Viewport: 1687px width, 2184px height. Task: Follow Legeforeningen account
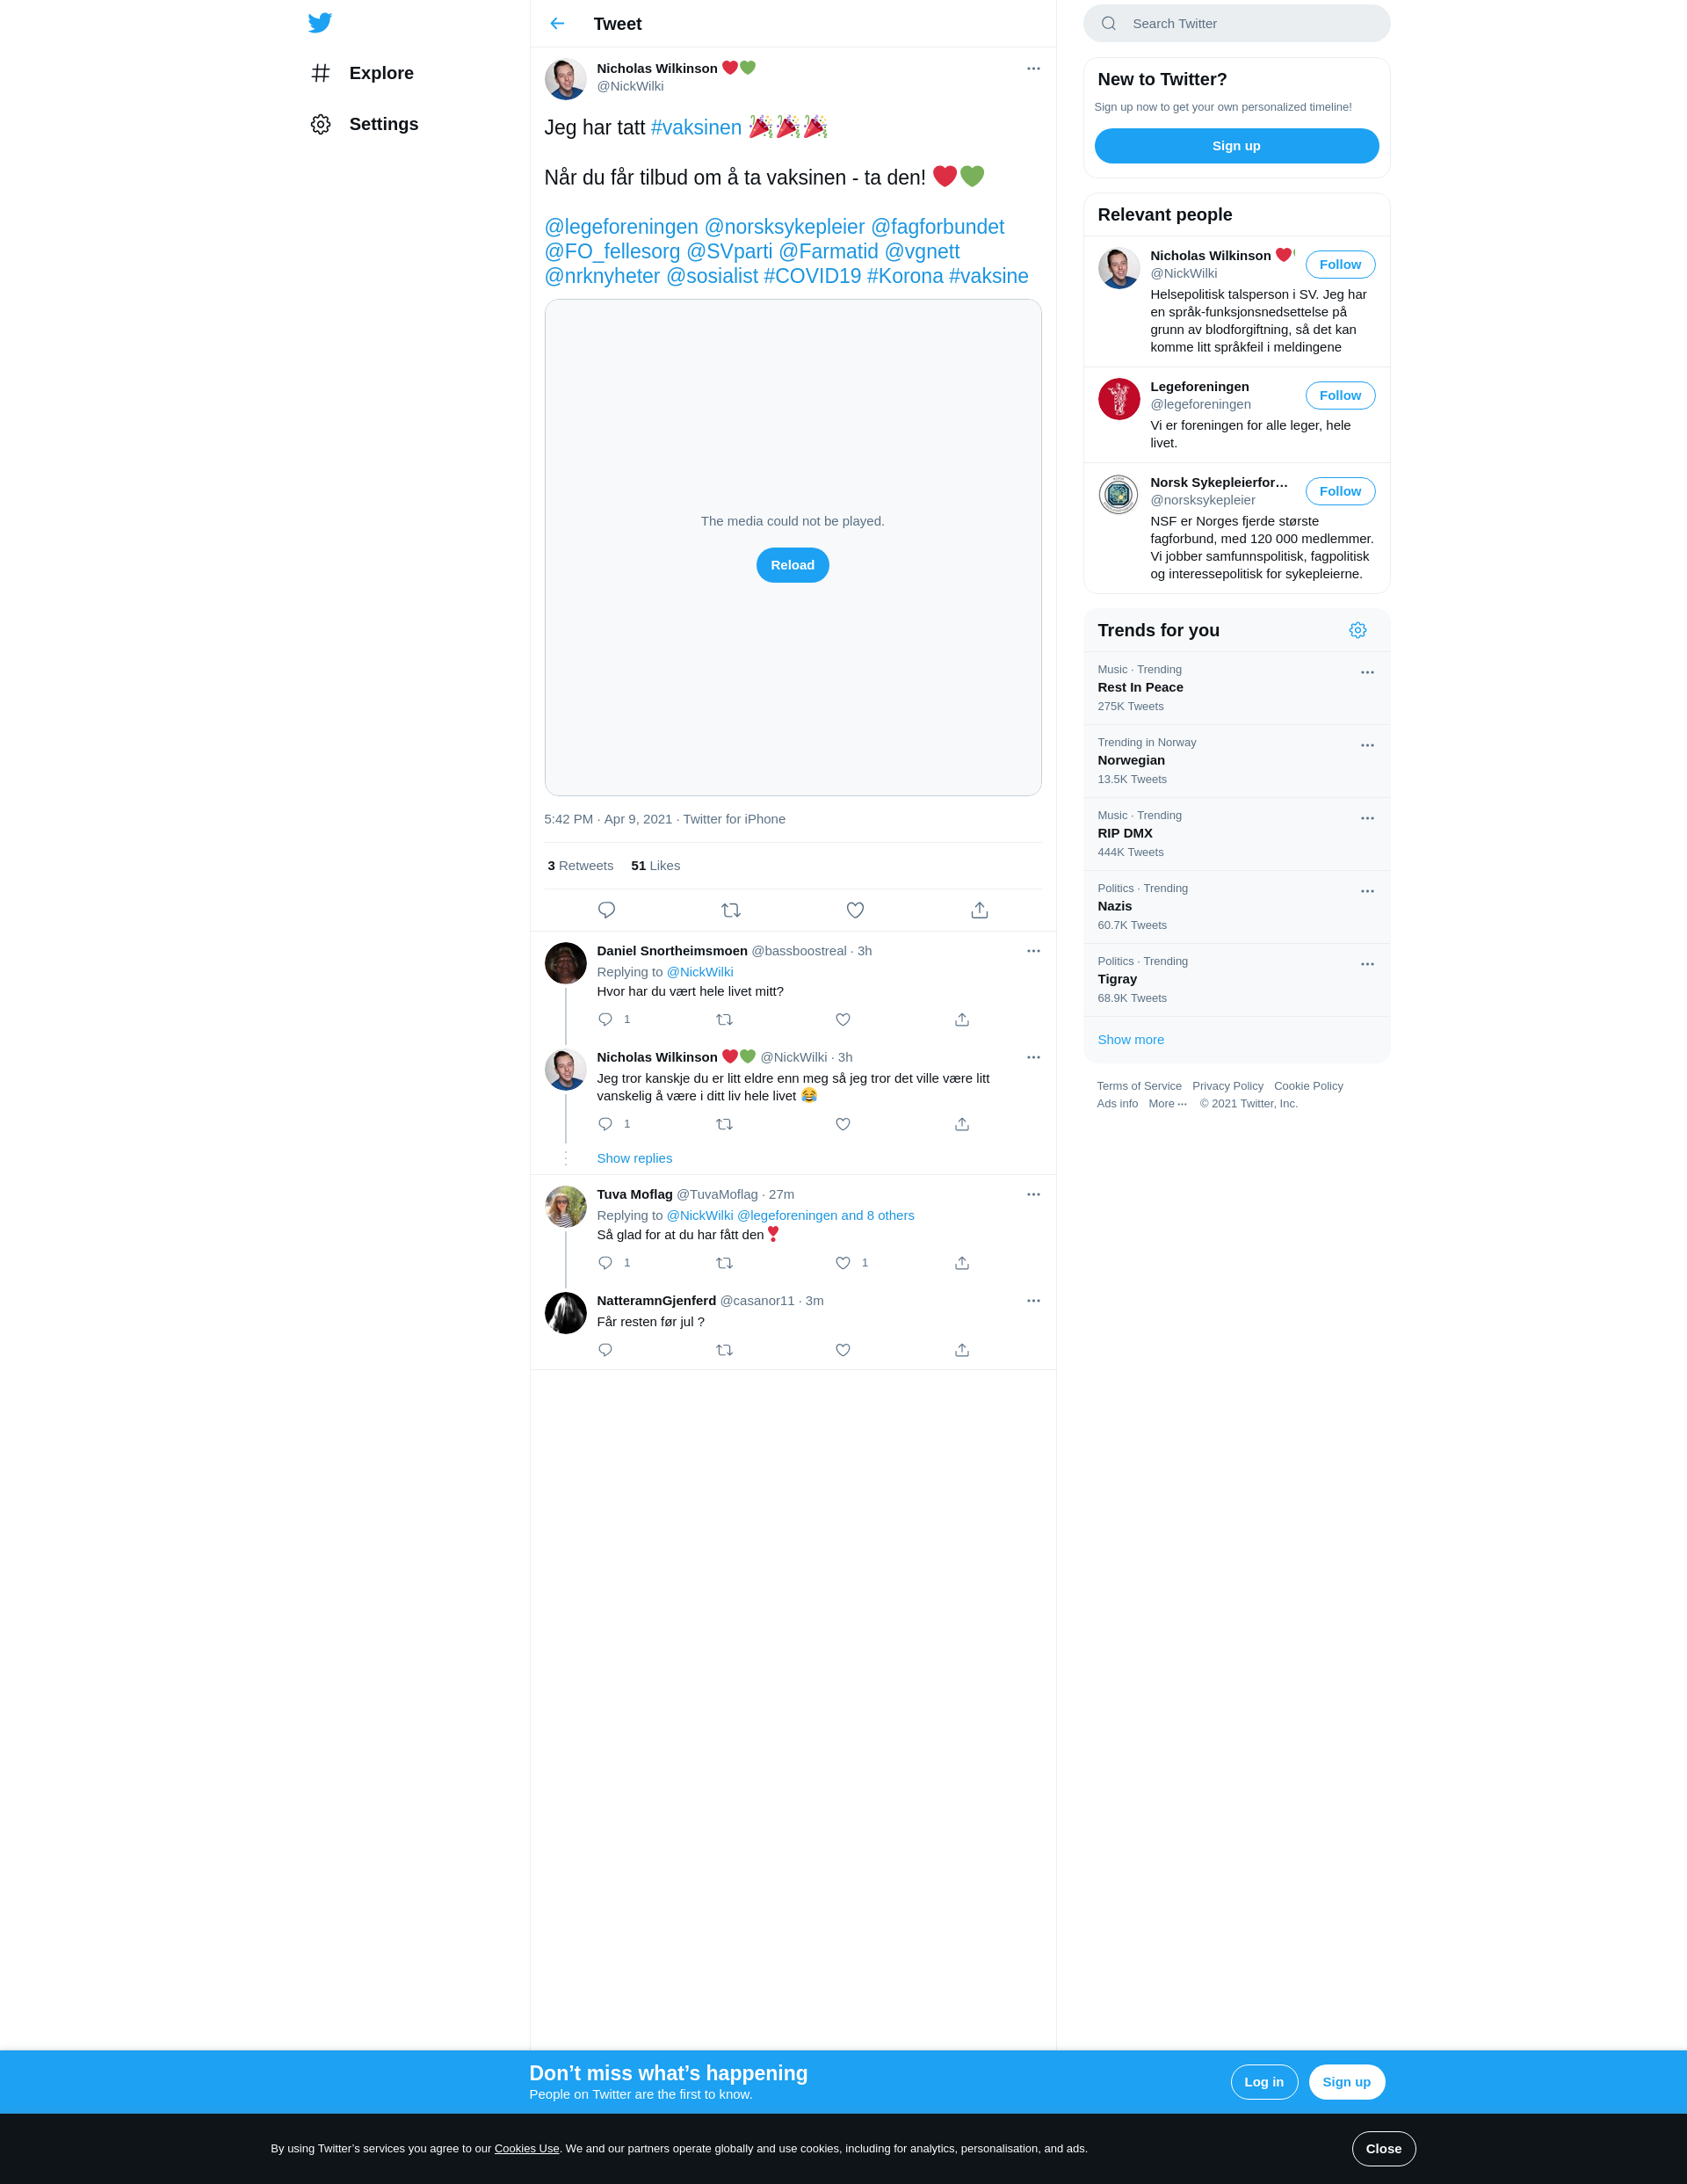pyautogui.click(x=1340, y=395)
